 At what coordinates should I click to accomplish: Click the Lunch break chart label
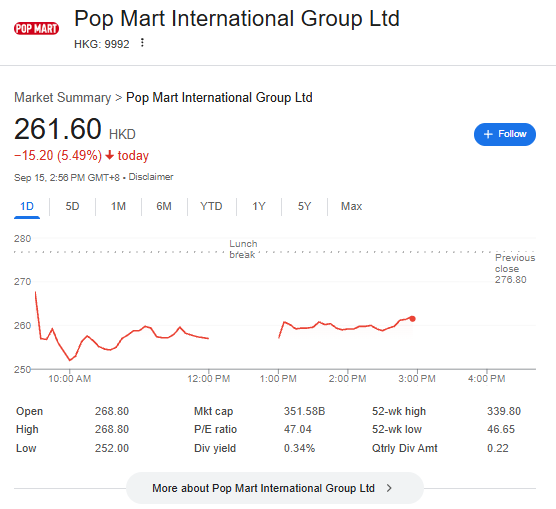point(243,249)
